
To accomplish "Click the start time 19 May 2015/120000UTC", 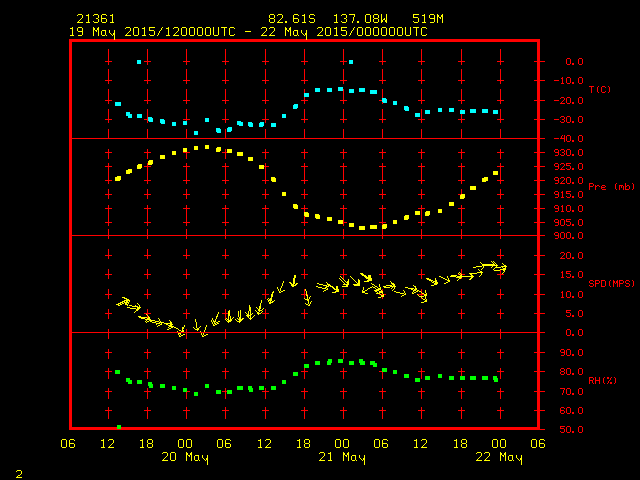I will pyautogui.click(x=152, y=32).
